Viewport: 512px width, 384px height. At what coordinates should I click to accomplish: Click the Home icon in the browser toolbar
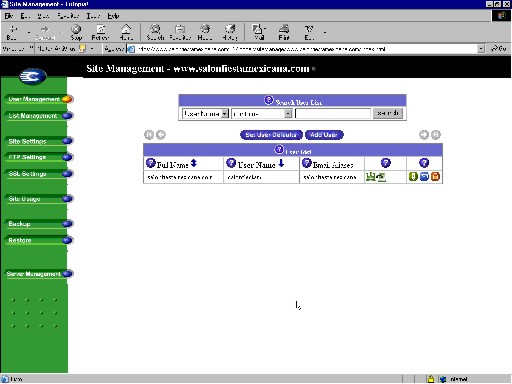(x=126, y=32)
